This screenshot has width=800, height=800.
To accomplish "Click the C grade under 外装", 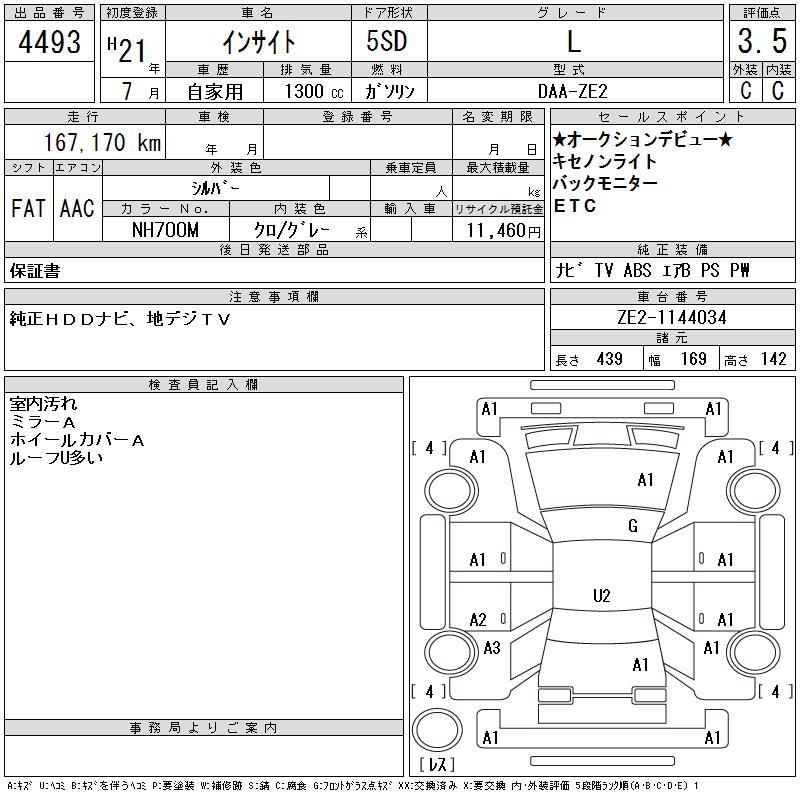I will coord(745,90).
